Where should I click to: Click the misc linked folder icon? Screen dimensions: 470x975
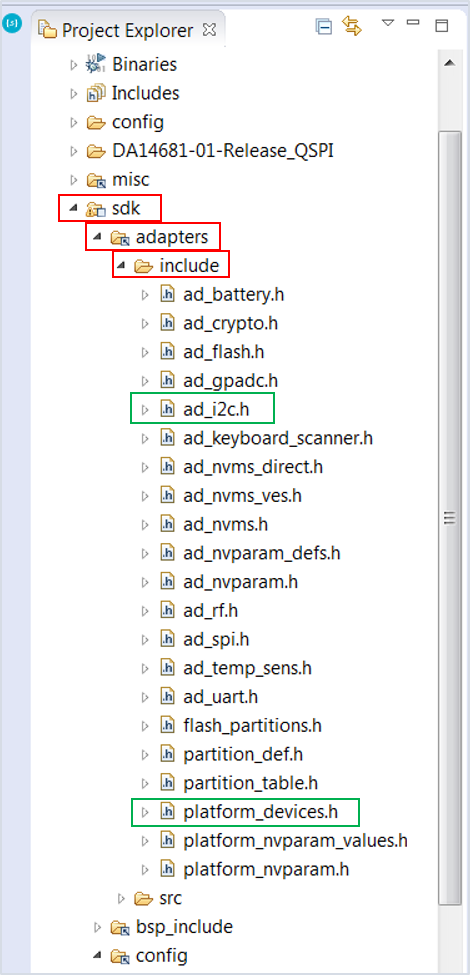click(96, 180)
